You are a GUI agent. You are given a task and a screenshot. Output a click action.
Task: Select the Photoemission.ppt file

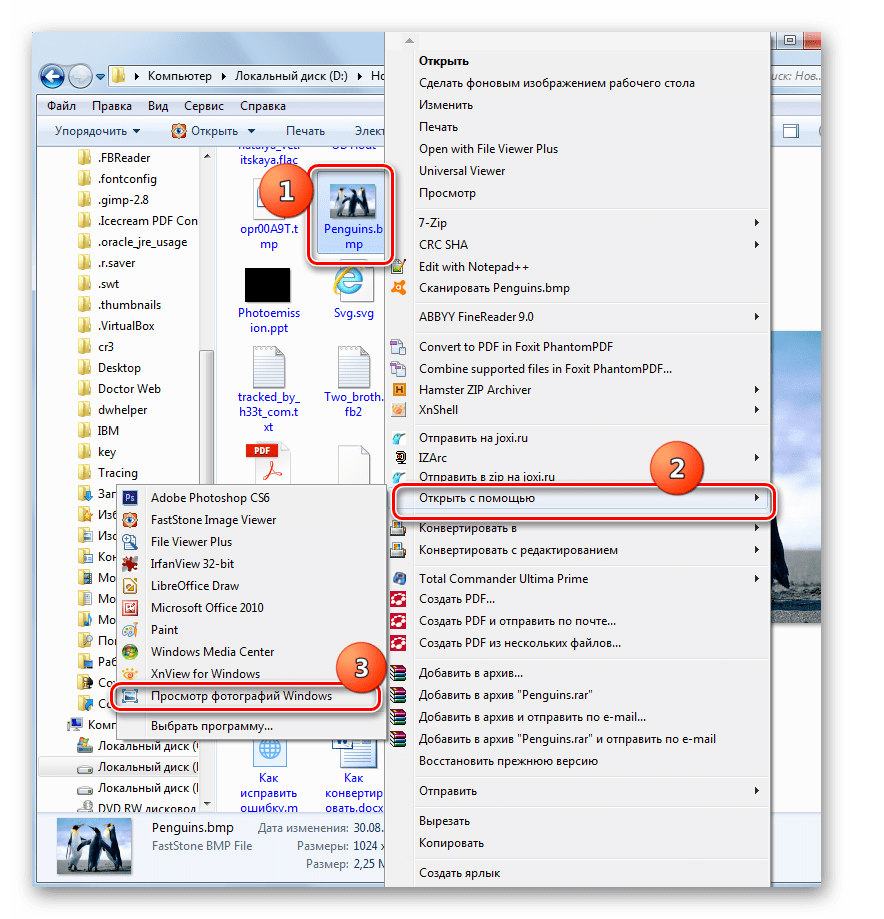[x=268, y=301]
